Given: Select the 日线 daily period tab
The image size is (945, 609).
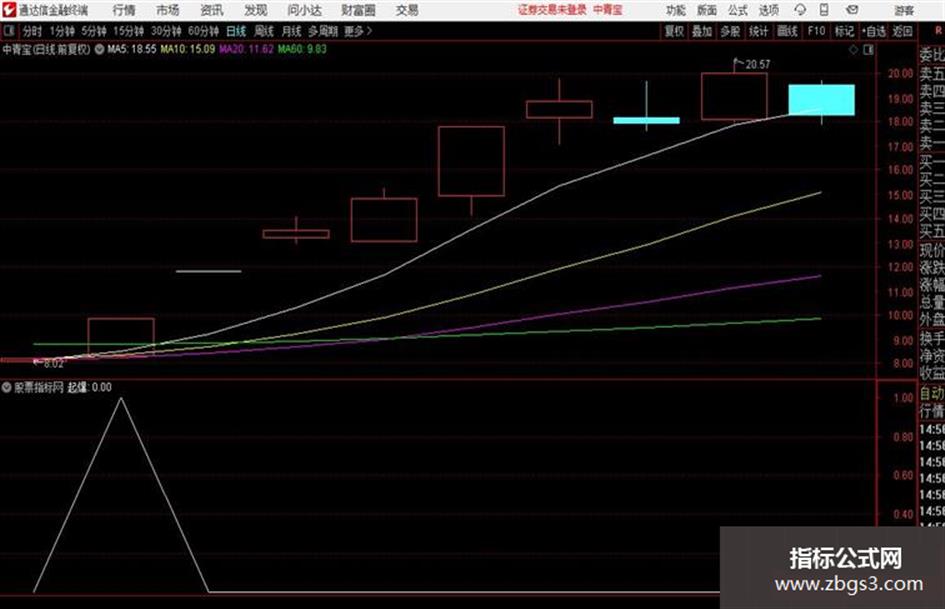Looking at the screenshot, I should click(236, 31).
